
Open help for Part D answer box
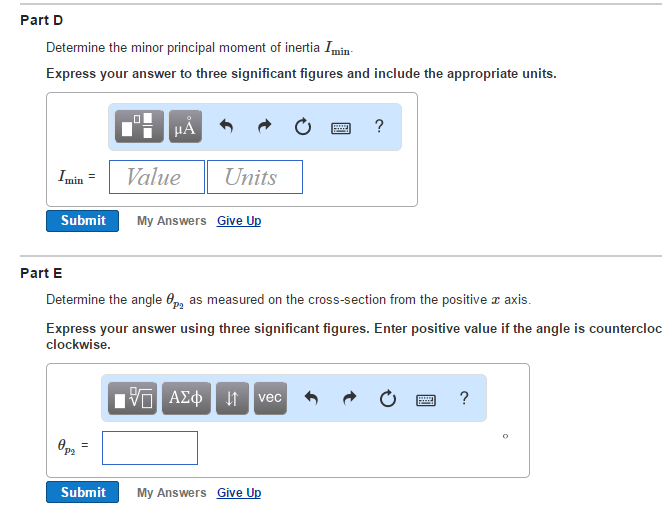click(378, 126)
